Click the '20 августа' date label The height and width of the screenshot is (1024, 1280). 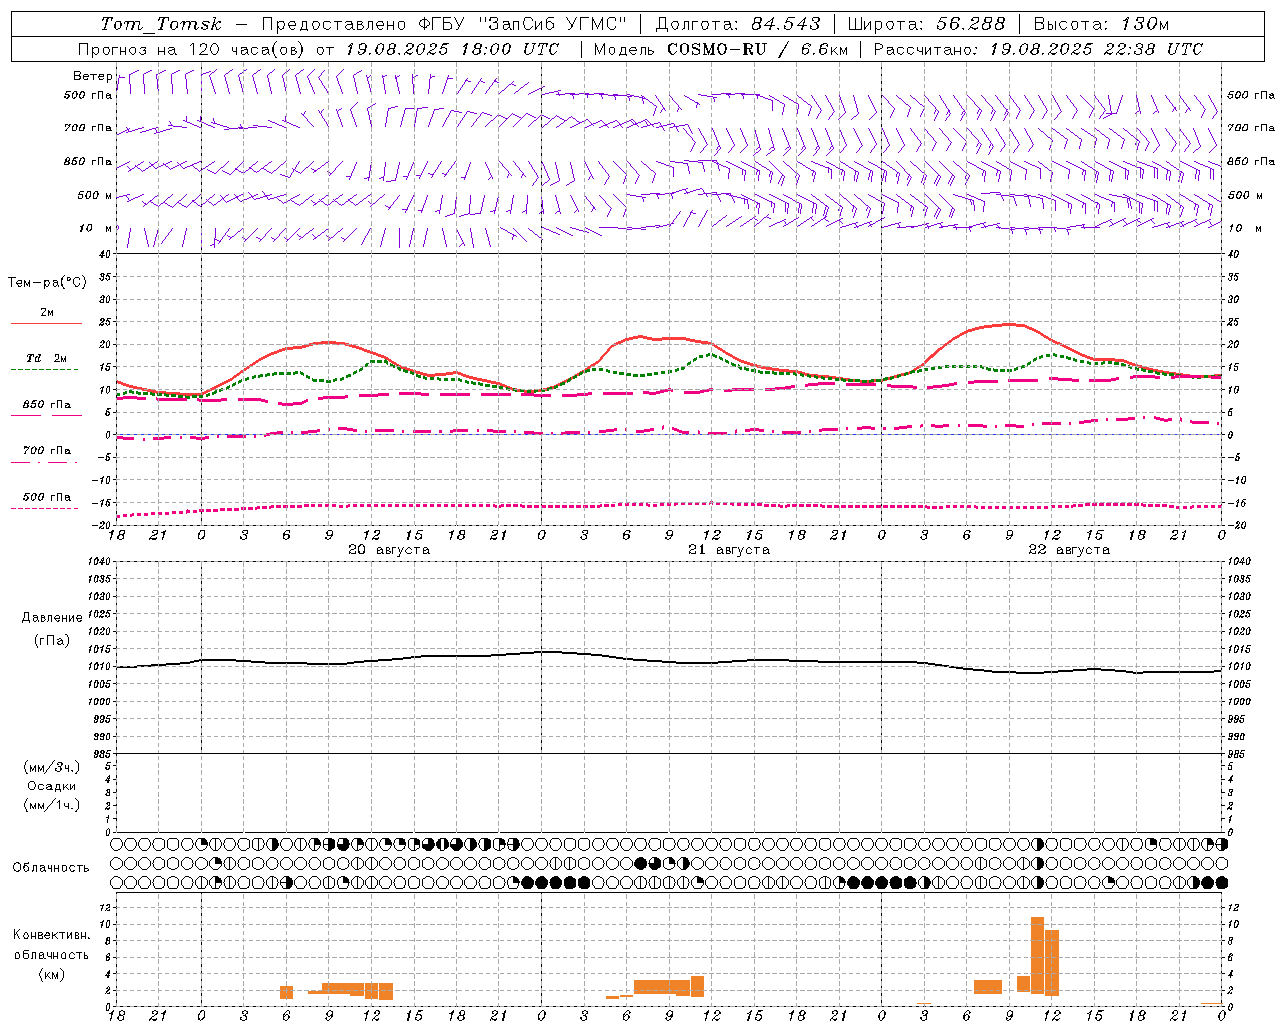tap(389, 550)
